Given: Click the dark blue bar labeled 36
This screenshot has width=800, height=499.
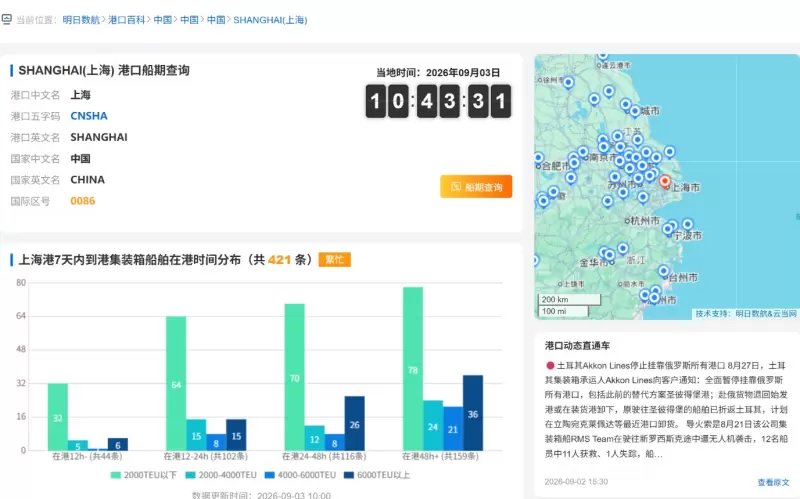Looking at the screenshot, I should 473,413.
